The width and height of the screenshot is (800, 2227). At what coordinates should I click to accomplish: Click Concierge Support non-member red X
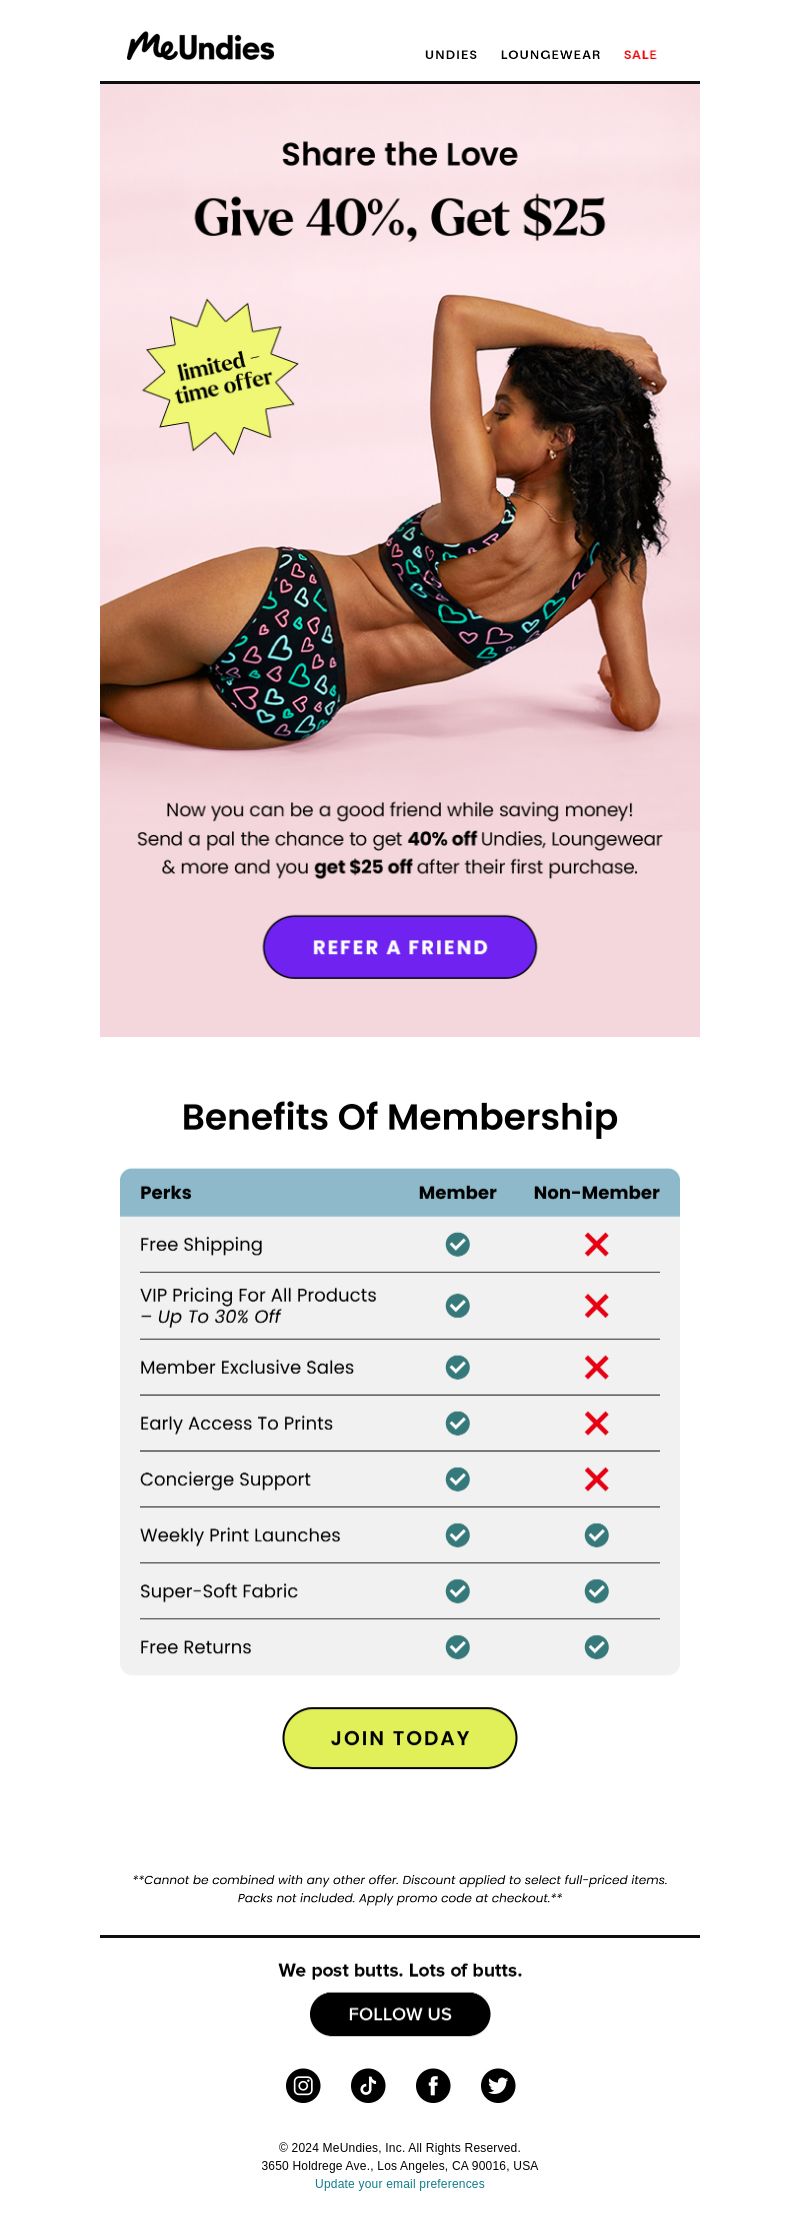(x=597, y=1479)
